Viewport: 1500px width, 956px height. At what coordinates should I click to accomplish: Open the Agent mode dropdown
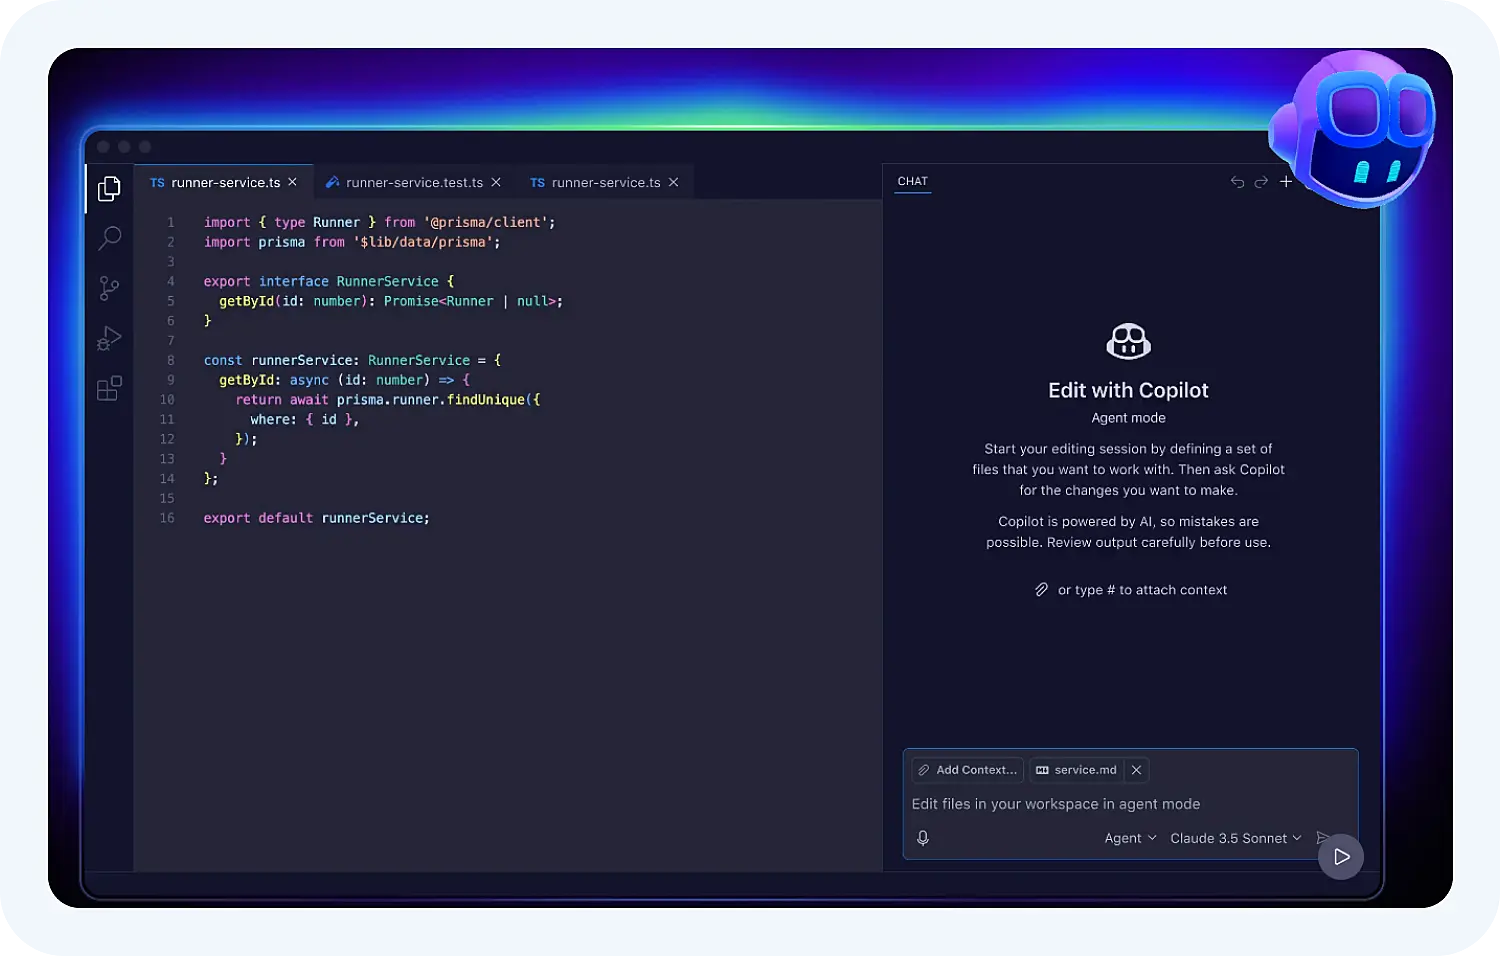pyautogui.click(x=1129, y=838)
